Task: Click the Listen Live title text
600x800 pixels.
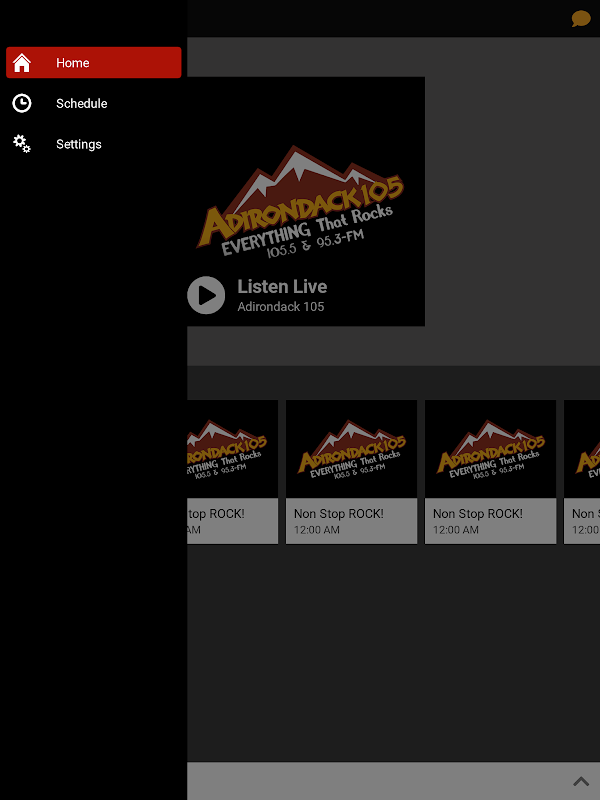Action: (x=282, y=286)
